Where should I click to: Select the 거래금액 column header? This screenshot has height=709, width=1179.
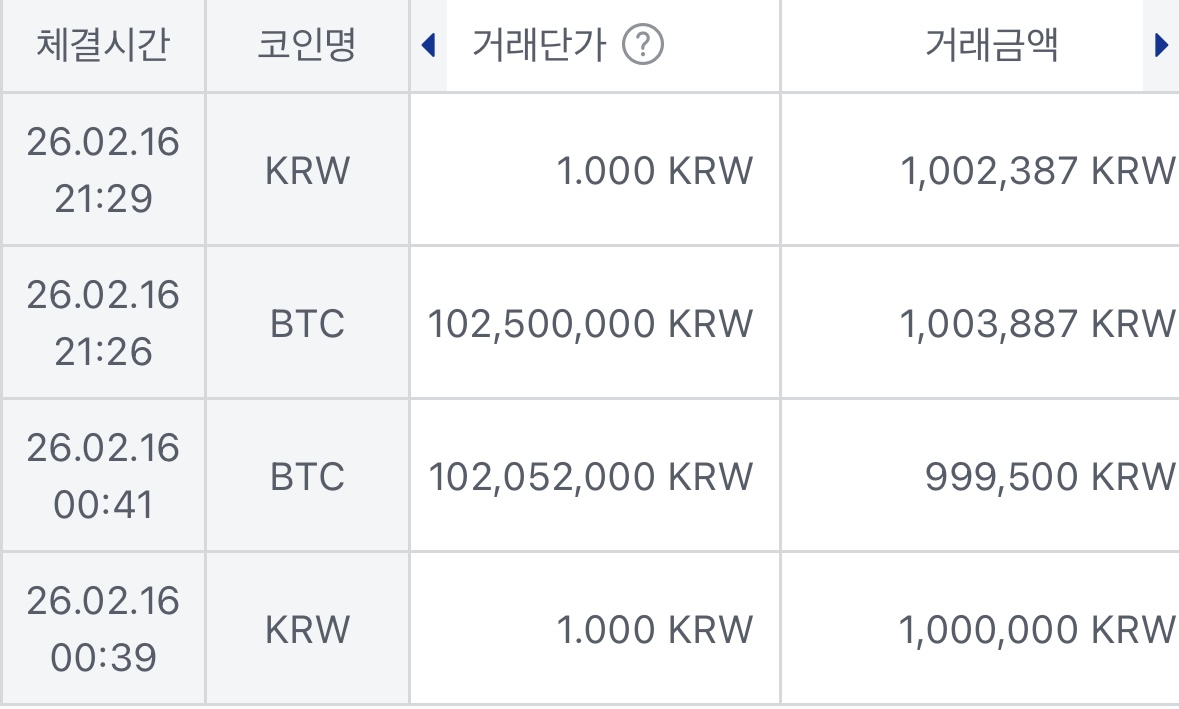(x=991, y=46)
